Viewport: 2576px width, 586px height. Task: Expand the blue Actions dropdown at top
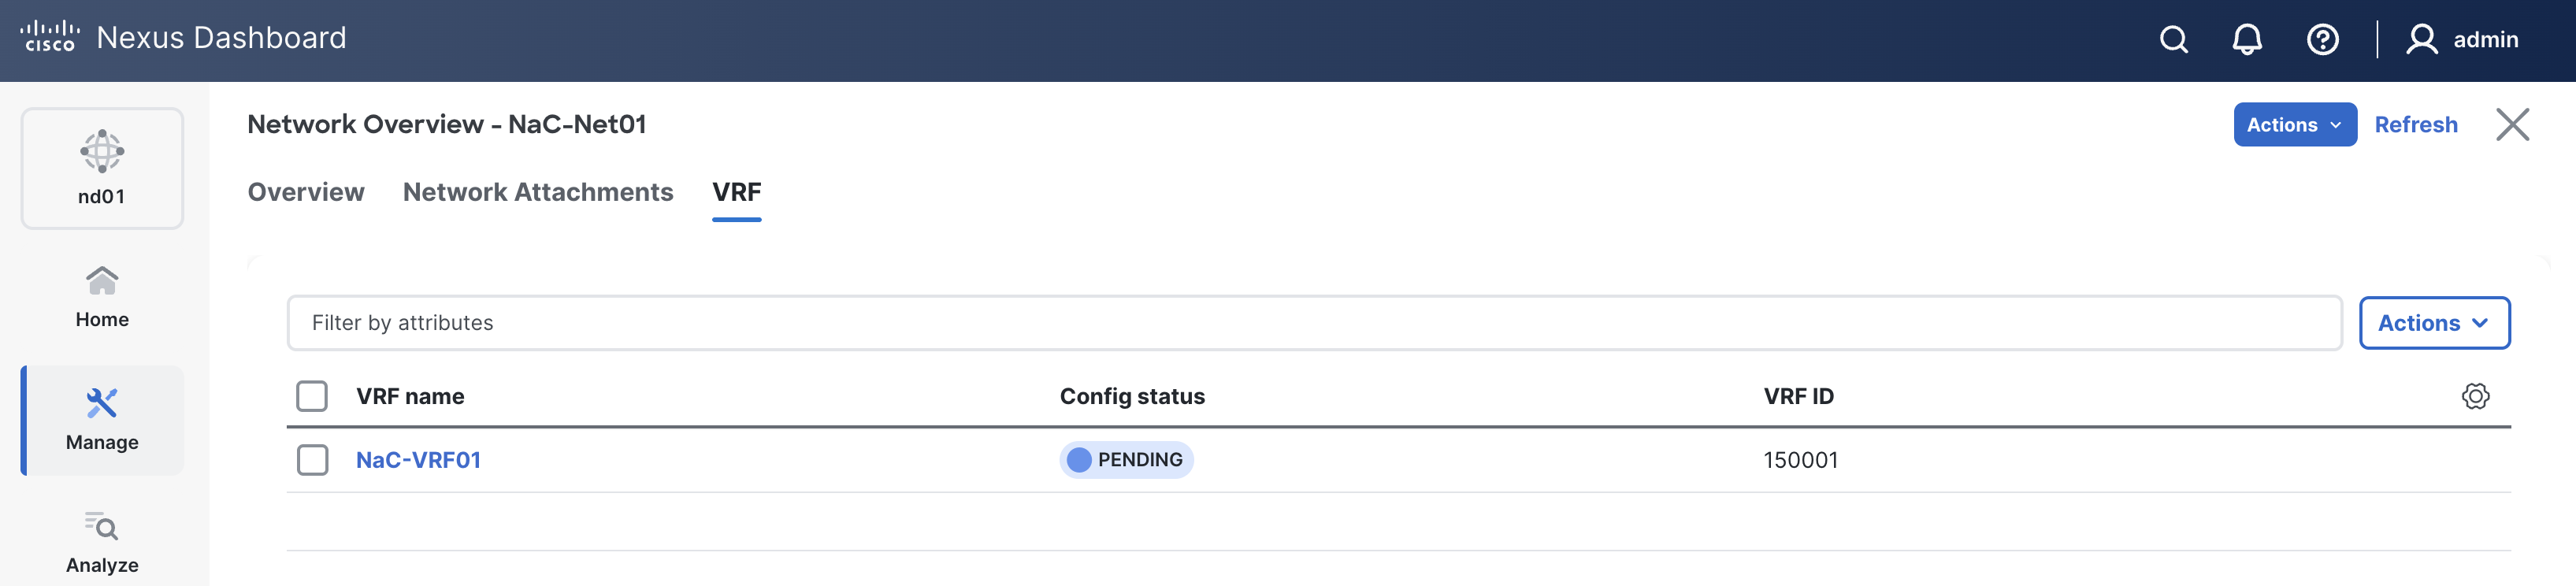[x=2294, y=125]
